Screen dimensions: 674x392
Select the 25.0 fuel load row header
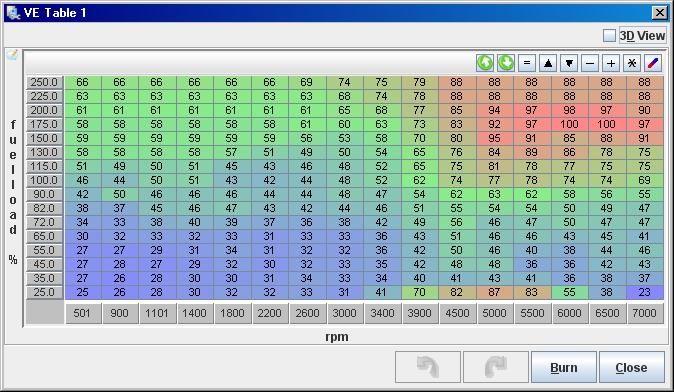pos(45,292)
